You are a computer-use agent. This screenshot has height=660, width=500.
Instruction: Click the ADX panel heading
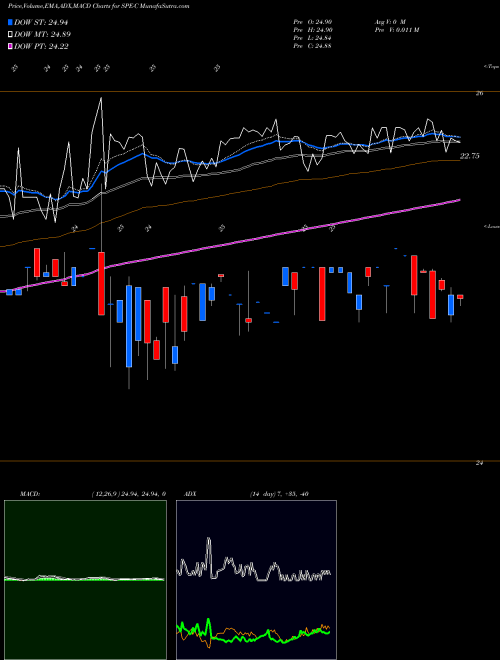click(x=190, y=494)
